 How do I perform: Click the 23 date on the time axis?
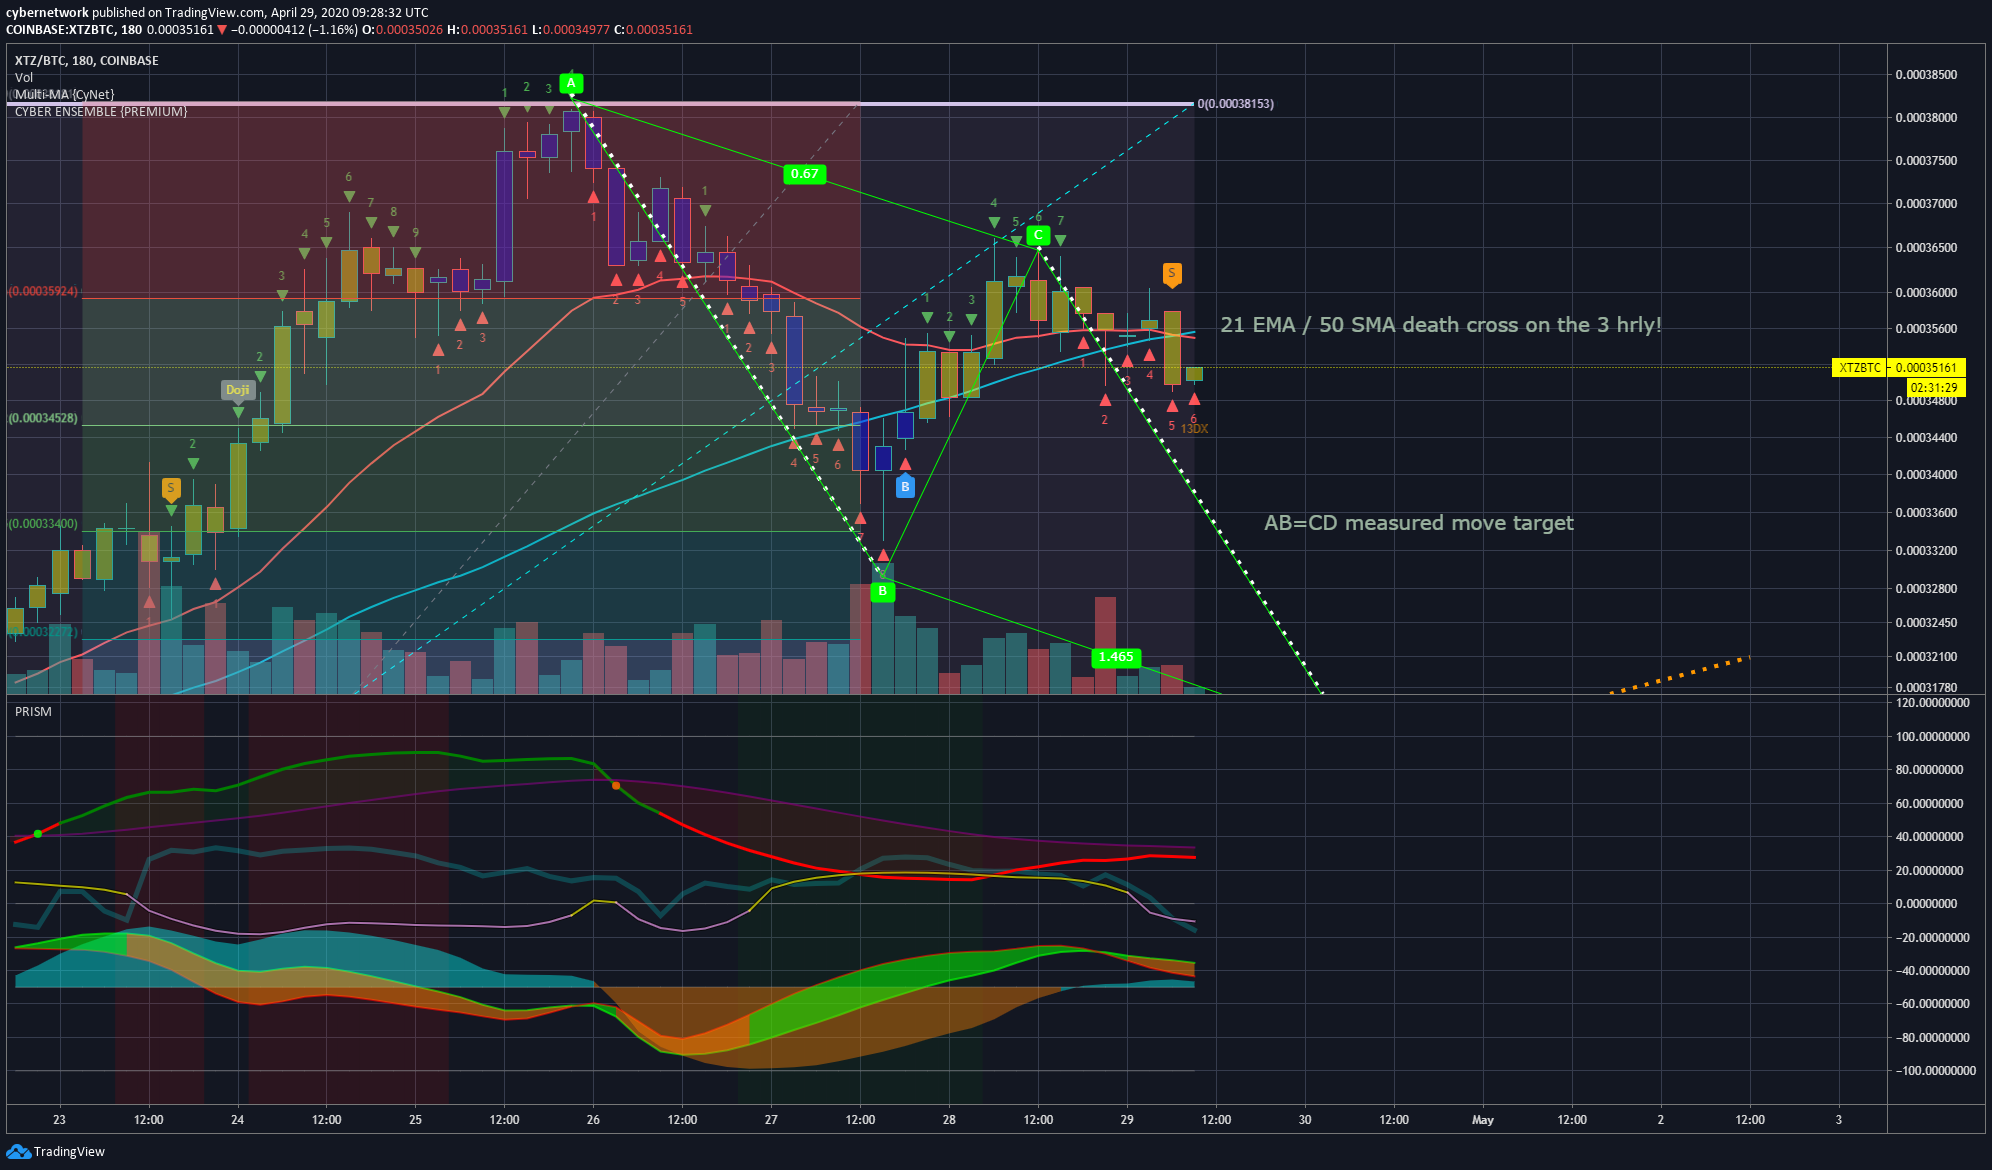pos(59,1119)
